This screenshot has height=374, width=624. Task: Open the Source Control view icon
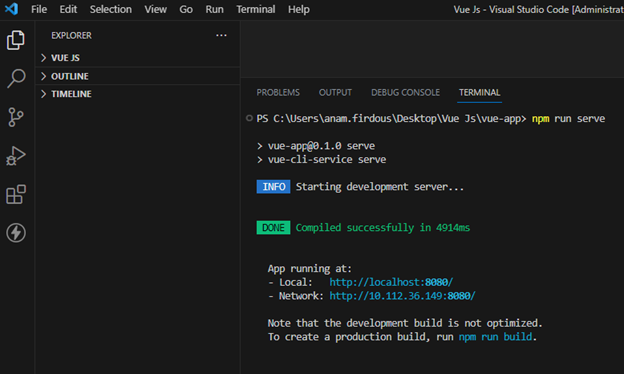pyautogui.click(x=16, y=117)
